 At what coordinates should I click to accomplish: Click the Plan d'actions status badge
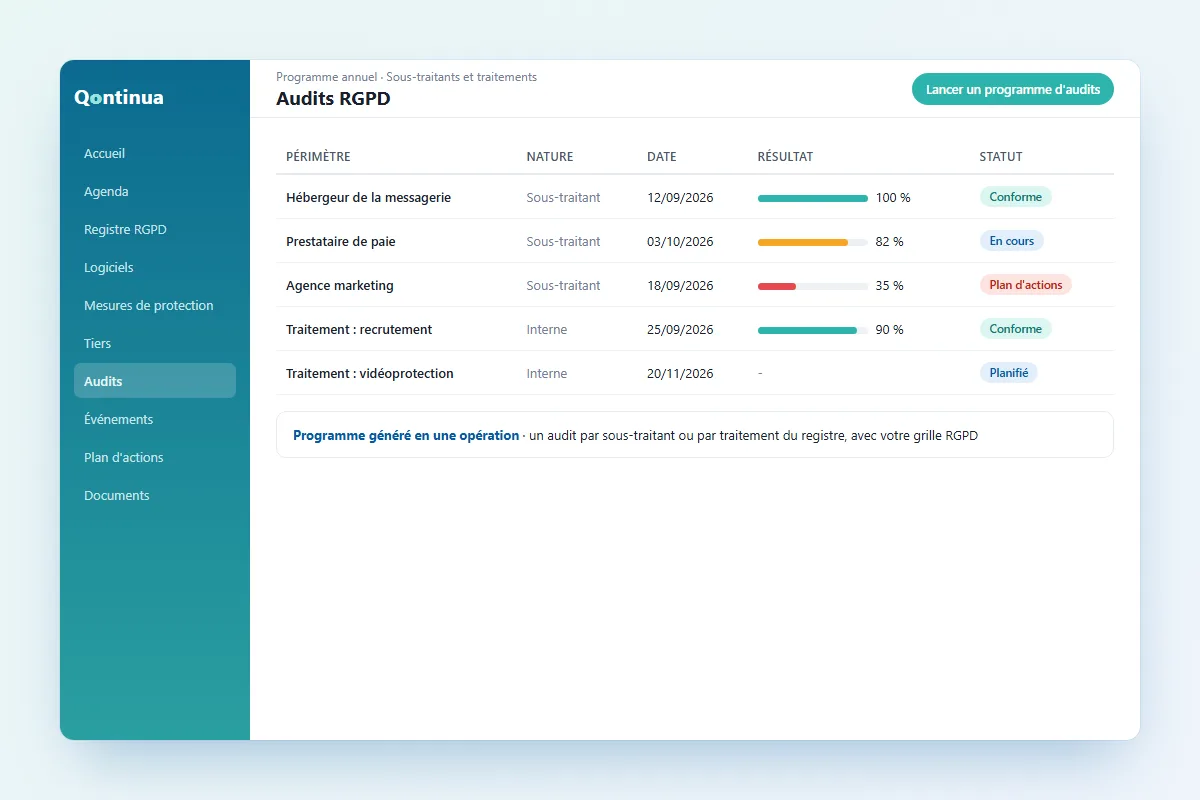click(x=1025, y=285)
